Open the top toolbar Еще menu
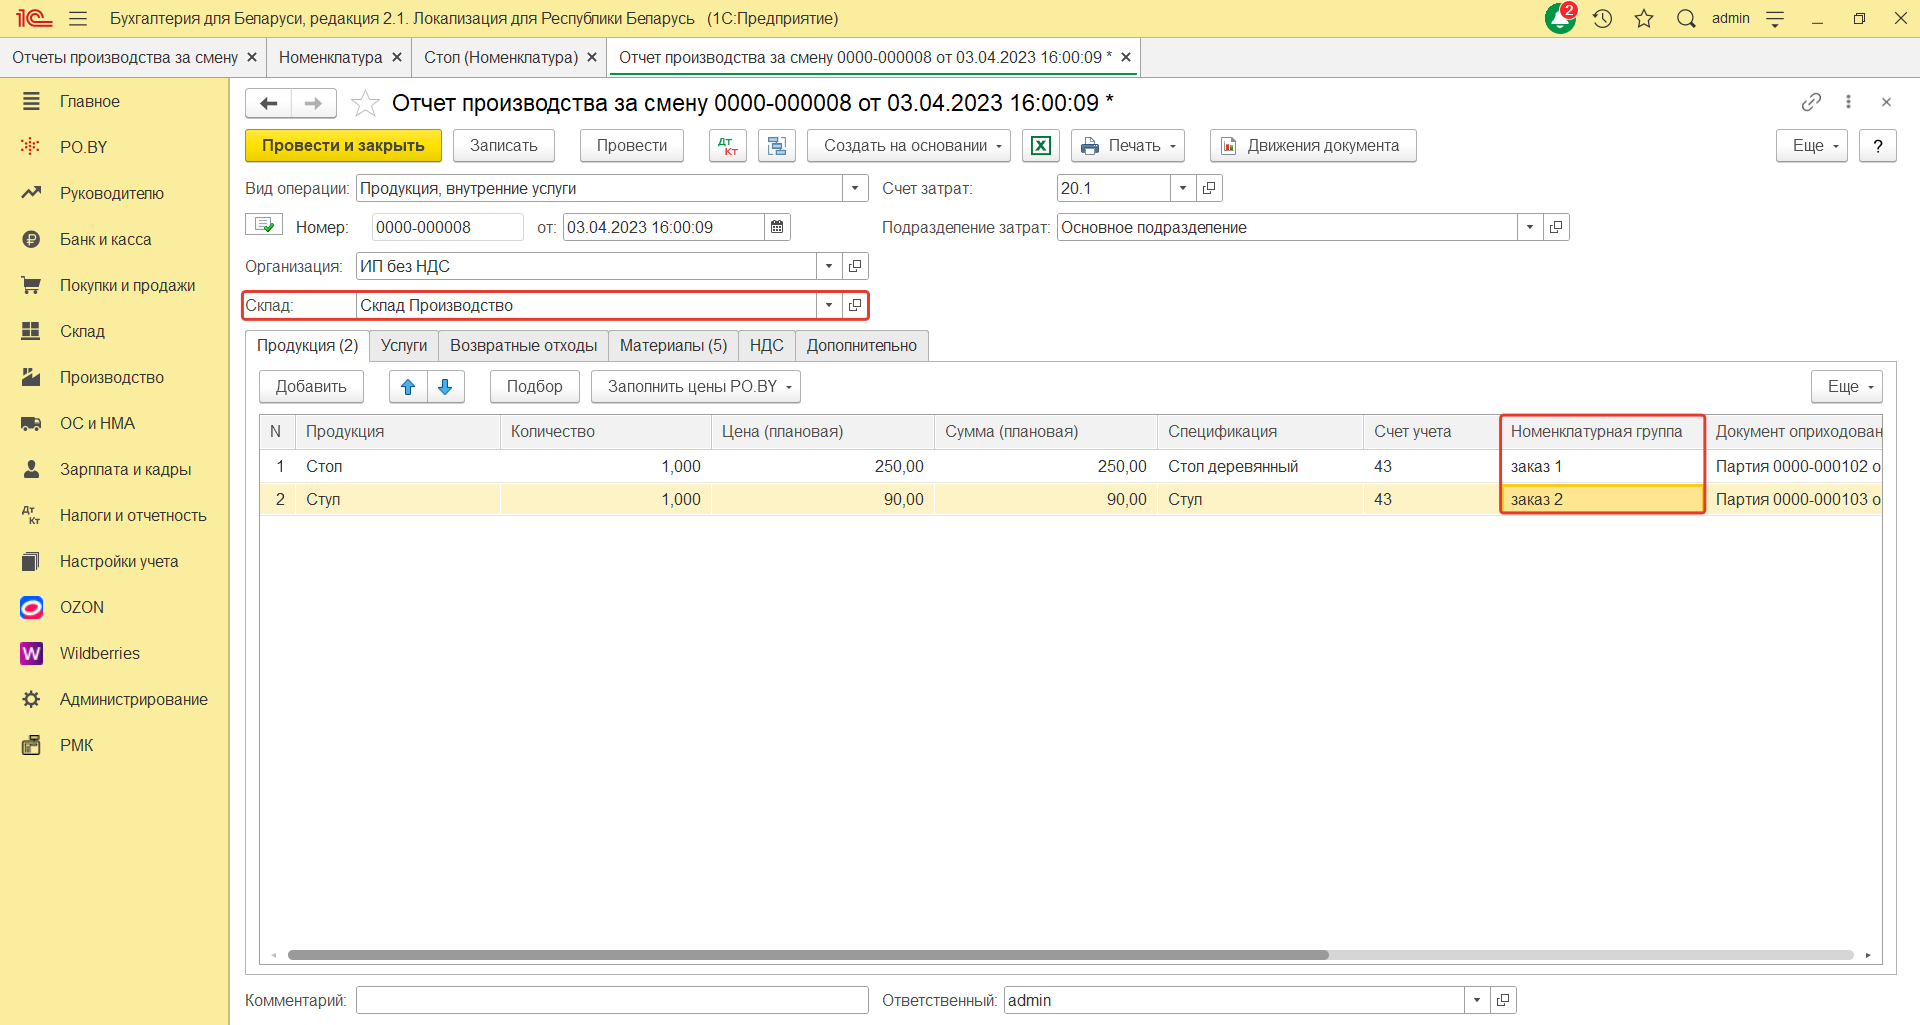 pos(1812,146)
